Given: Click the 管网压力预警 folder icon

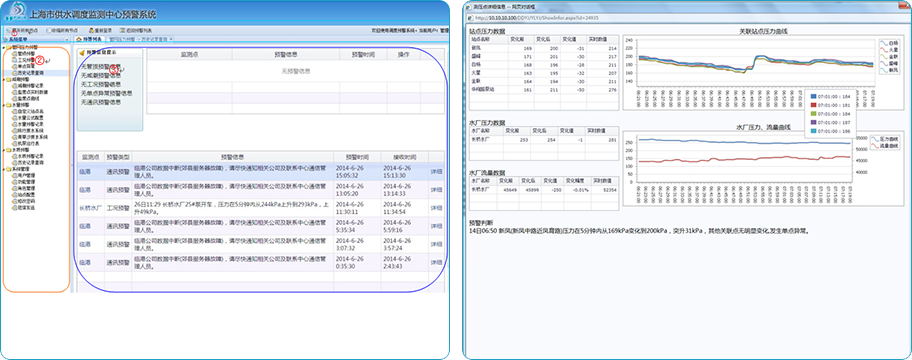Looking at the screenshot, I should 9,47.
